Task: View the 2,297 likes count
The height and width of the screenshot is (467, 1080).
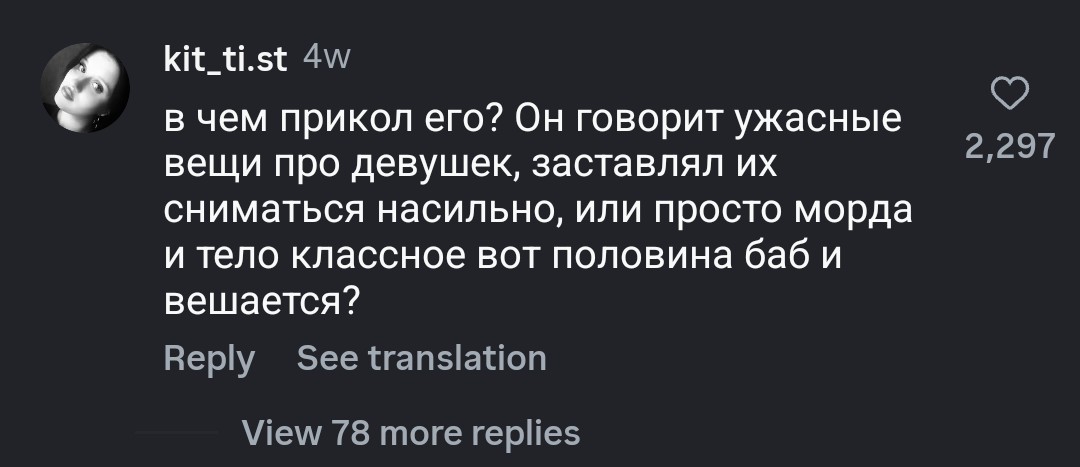Action: pos(1009,148)
